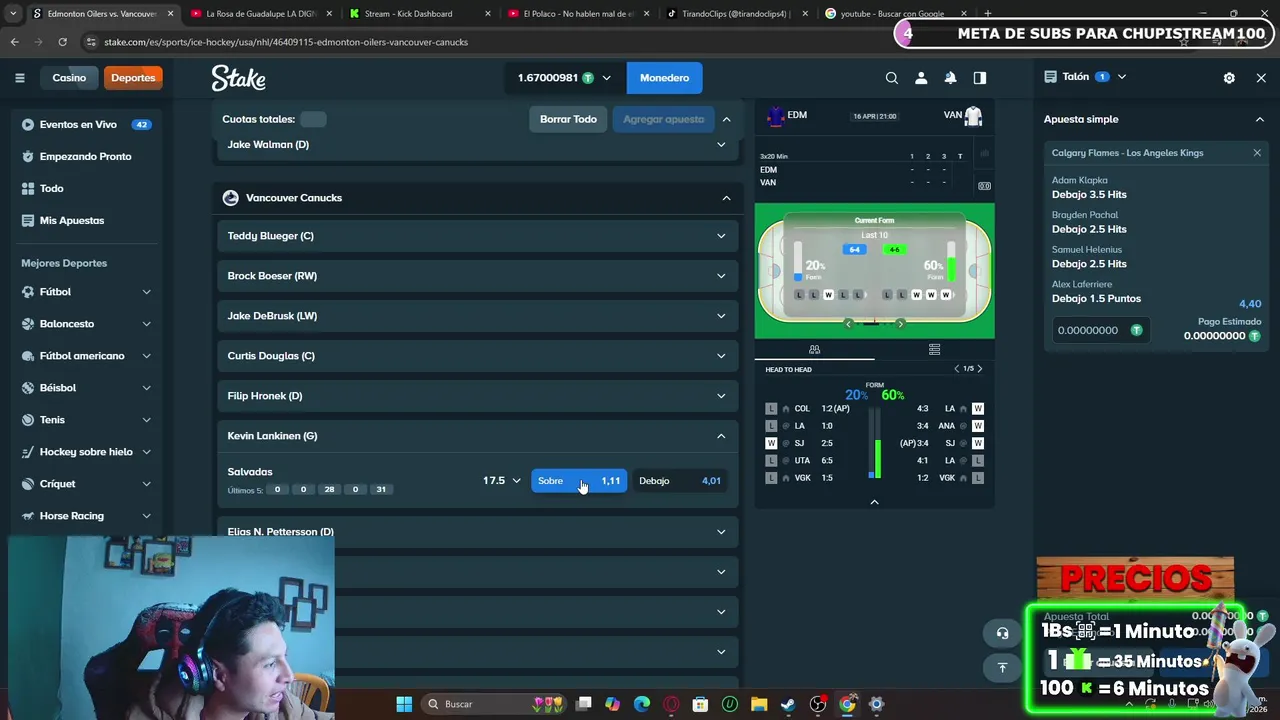This screenshot has height=720, width=1280.
Task: Toggle the side panel layout icon
Action: 980,78
